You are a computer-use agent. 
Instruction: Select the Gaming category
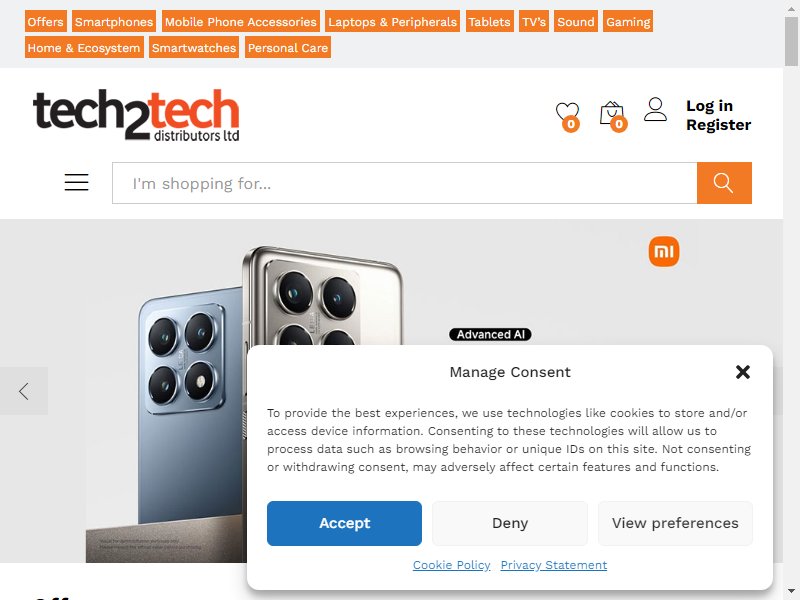[x=628, y=21]
